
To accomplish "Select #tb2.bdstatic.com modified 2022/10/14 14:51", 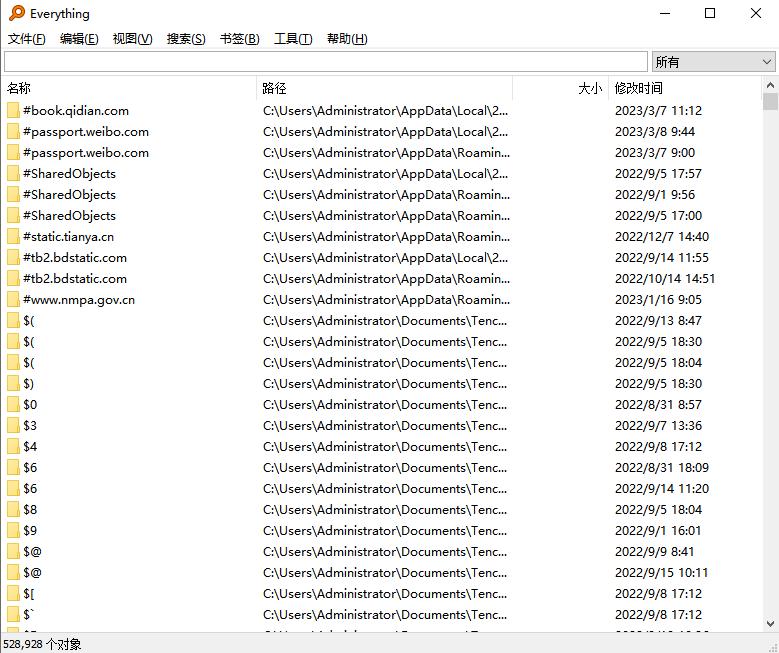I will tap(75, 279).
